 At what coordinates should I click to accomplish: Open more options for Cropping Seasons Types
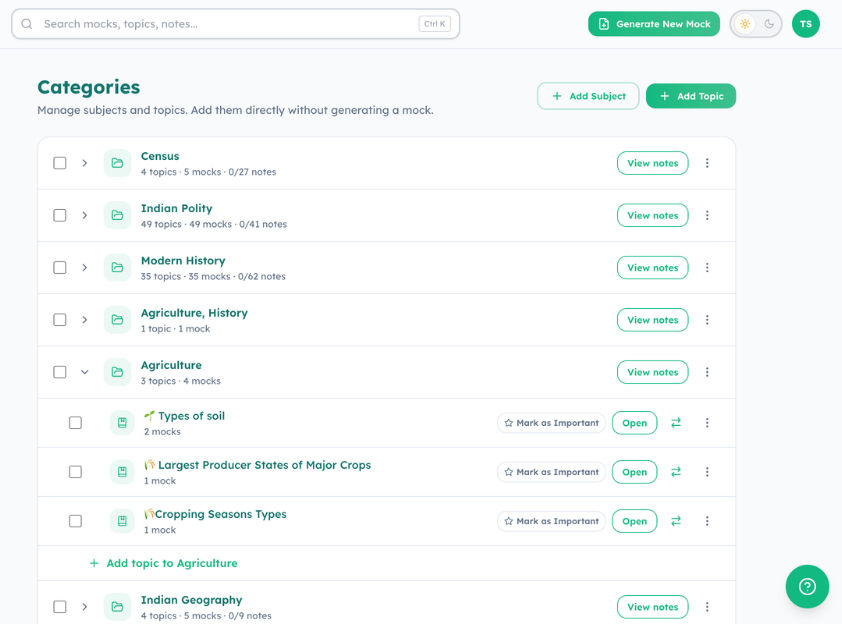[x=707, y=521]
